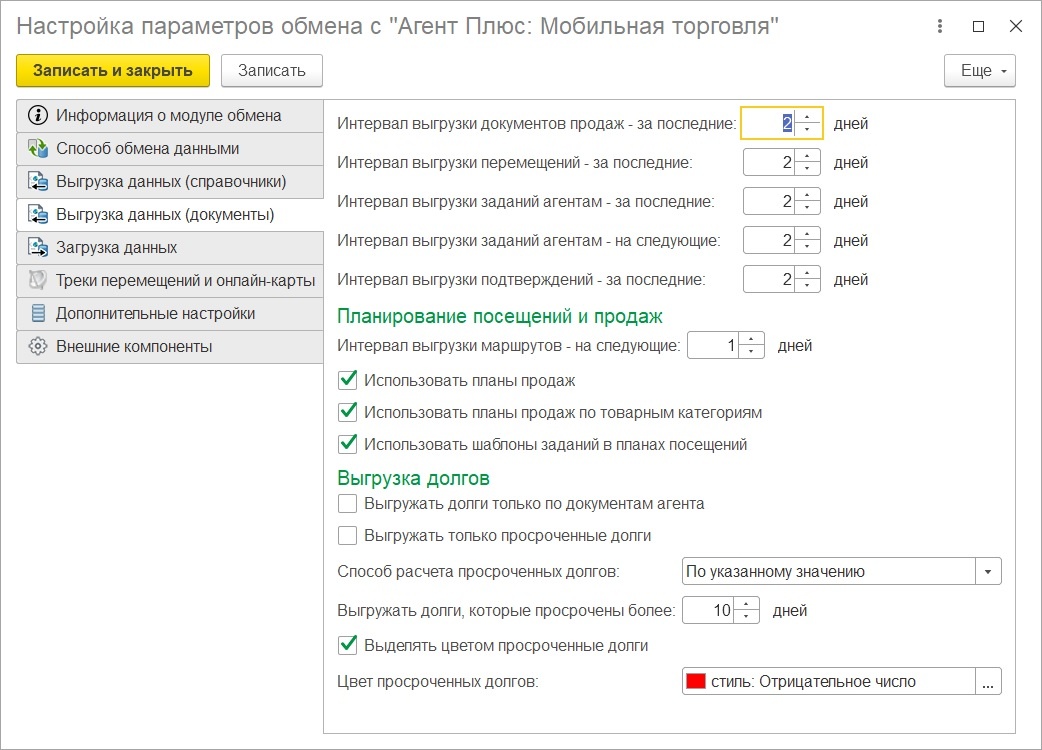Viewport: 1042px width, 750px height.
Task: Increase overdue debts days threshold
Action: [x=746, y=604]
